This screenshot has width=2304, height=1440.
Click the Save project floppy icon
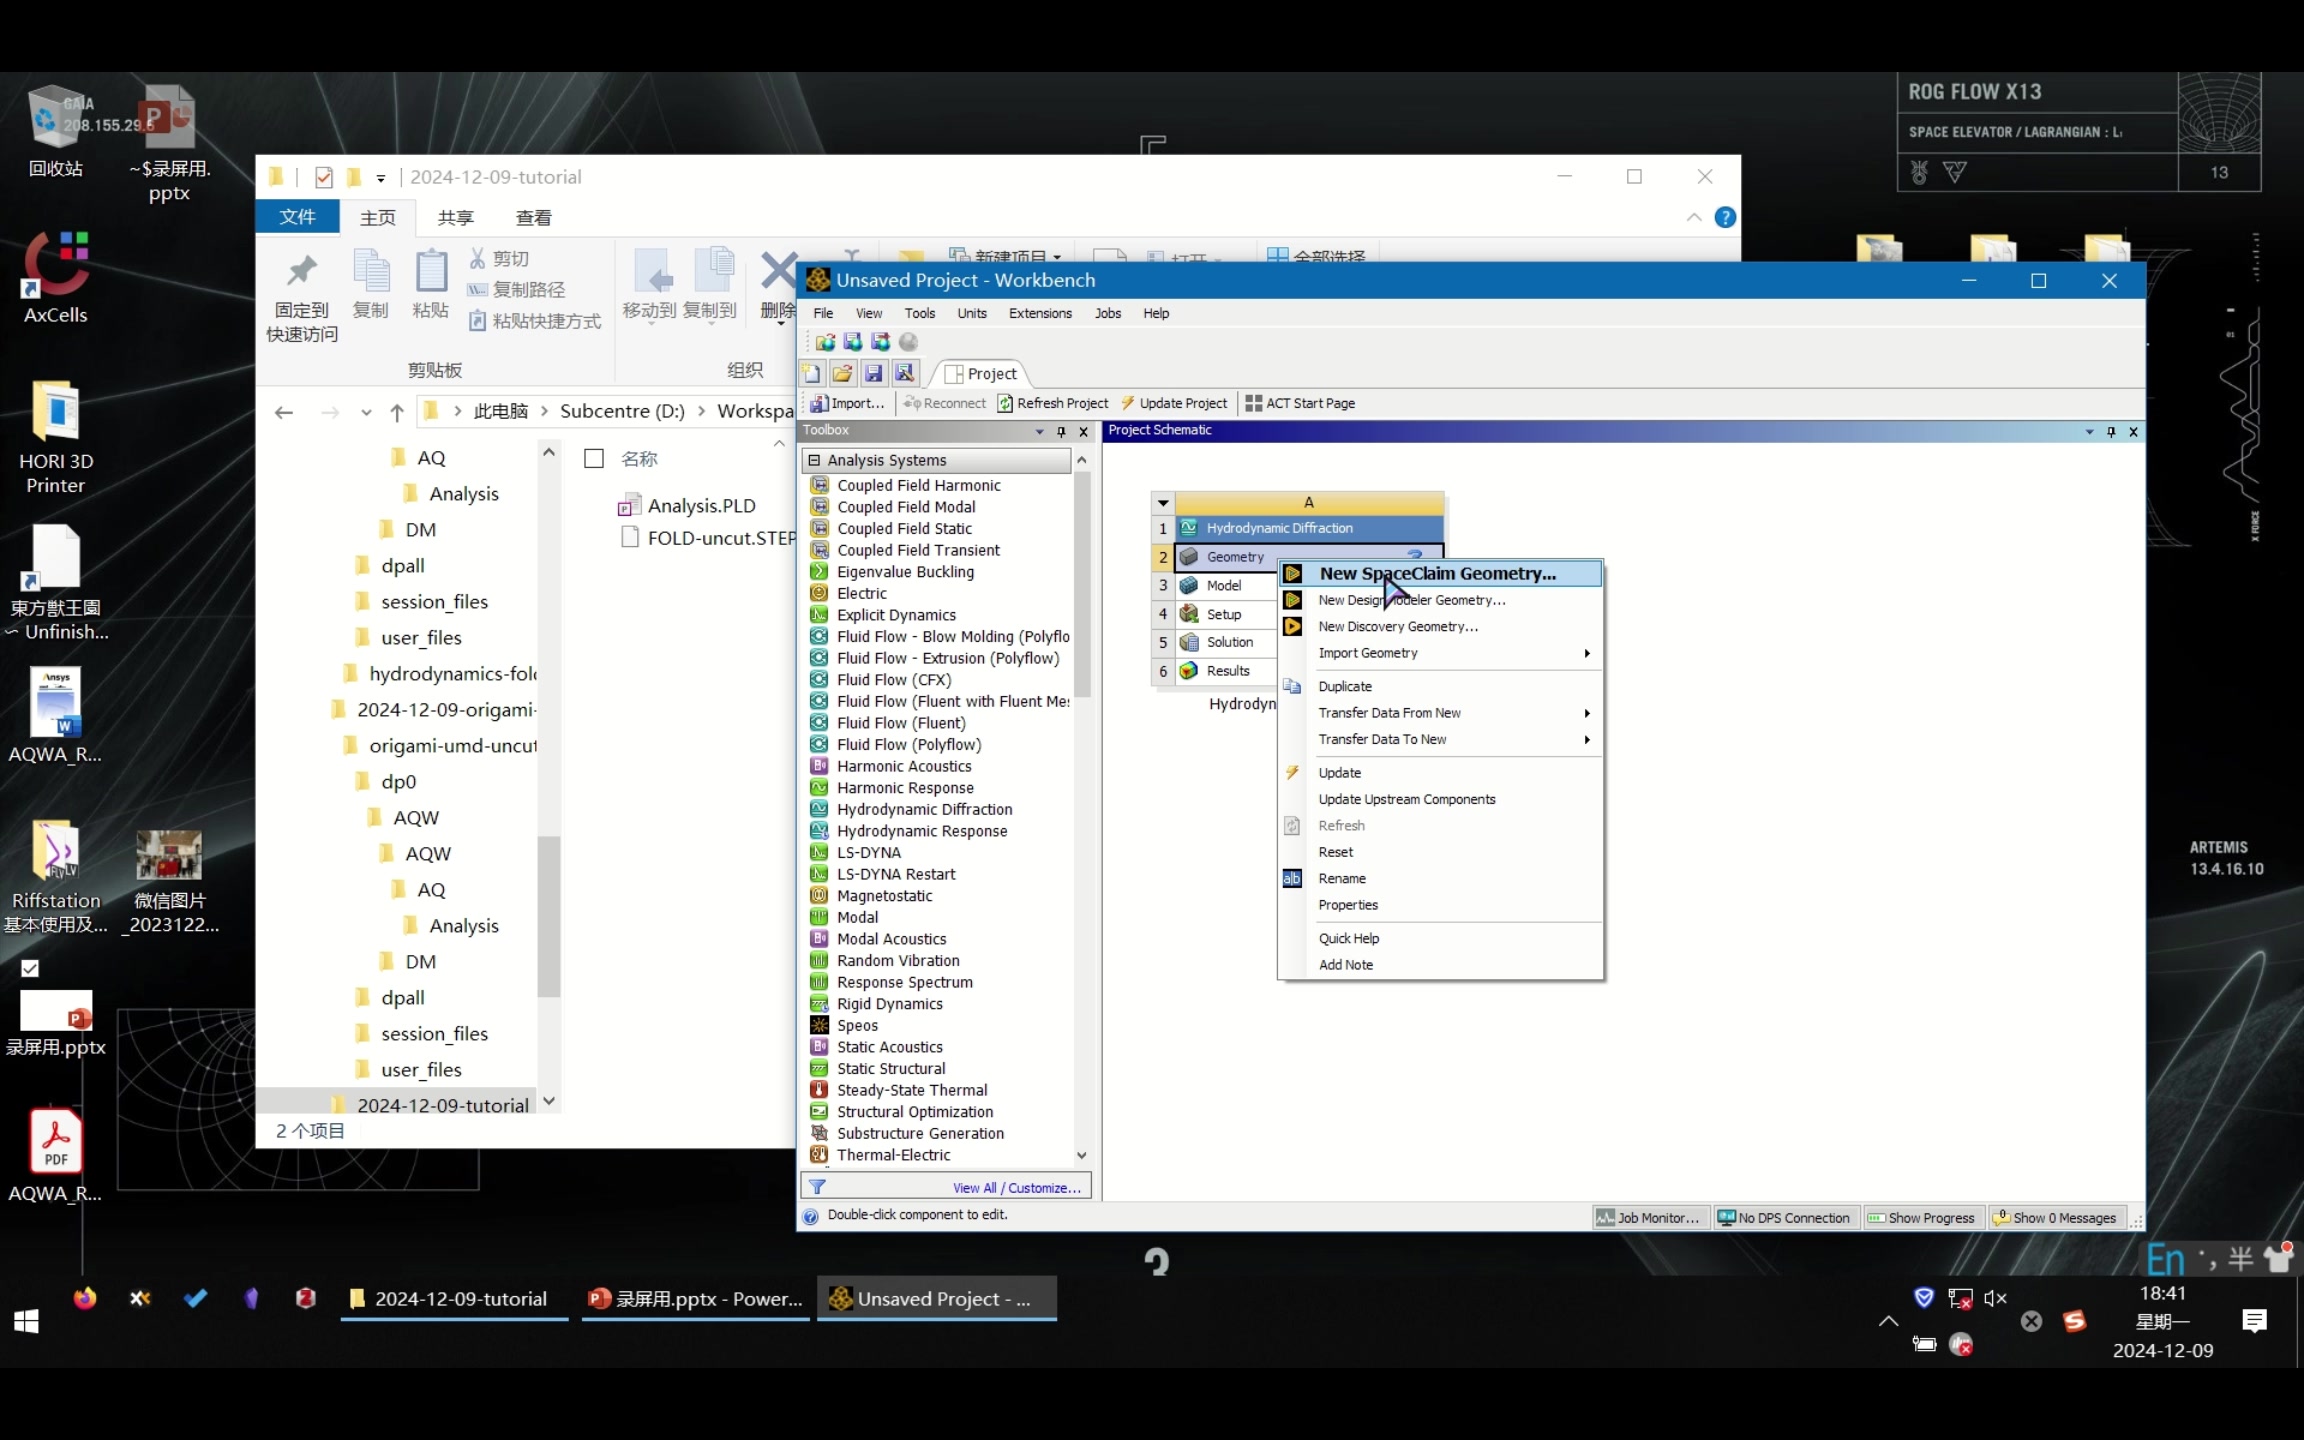coord(873,374)
